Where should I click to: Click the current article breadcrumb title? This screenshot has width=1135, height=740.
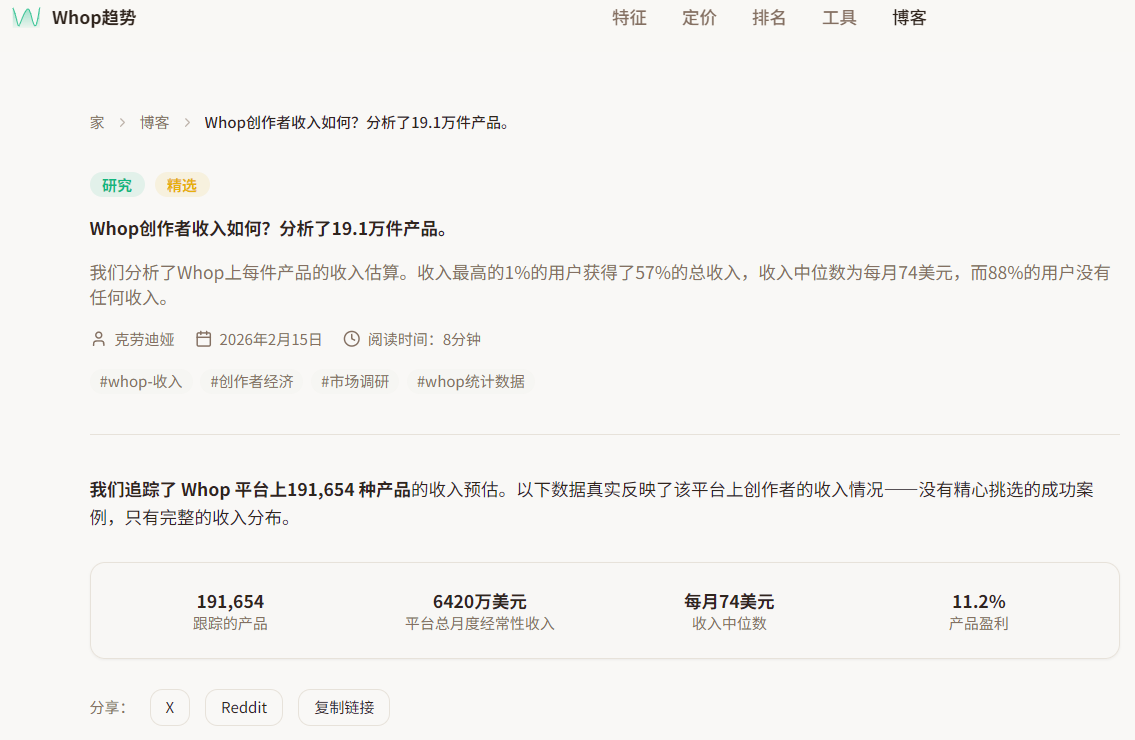358,122
